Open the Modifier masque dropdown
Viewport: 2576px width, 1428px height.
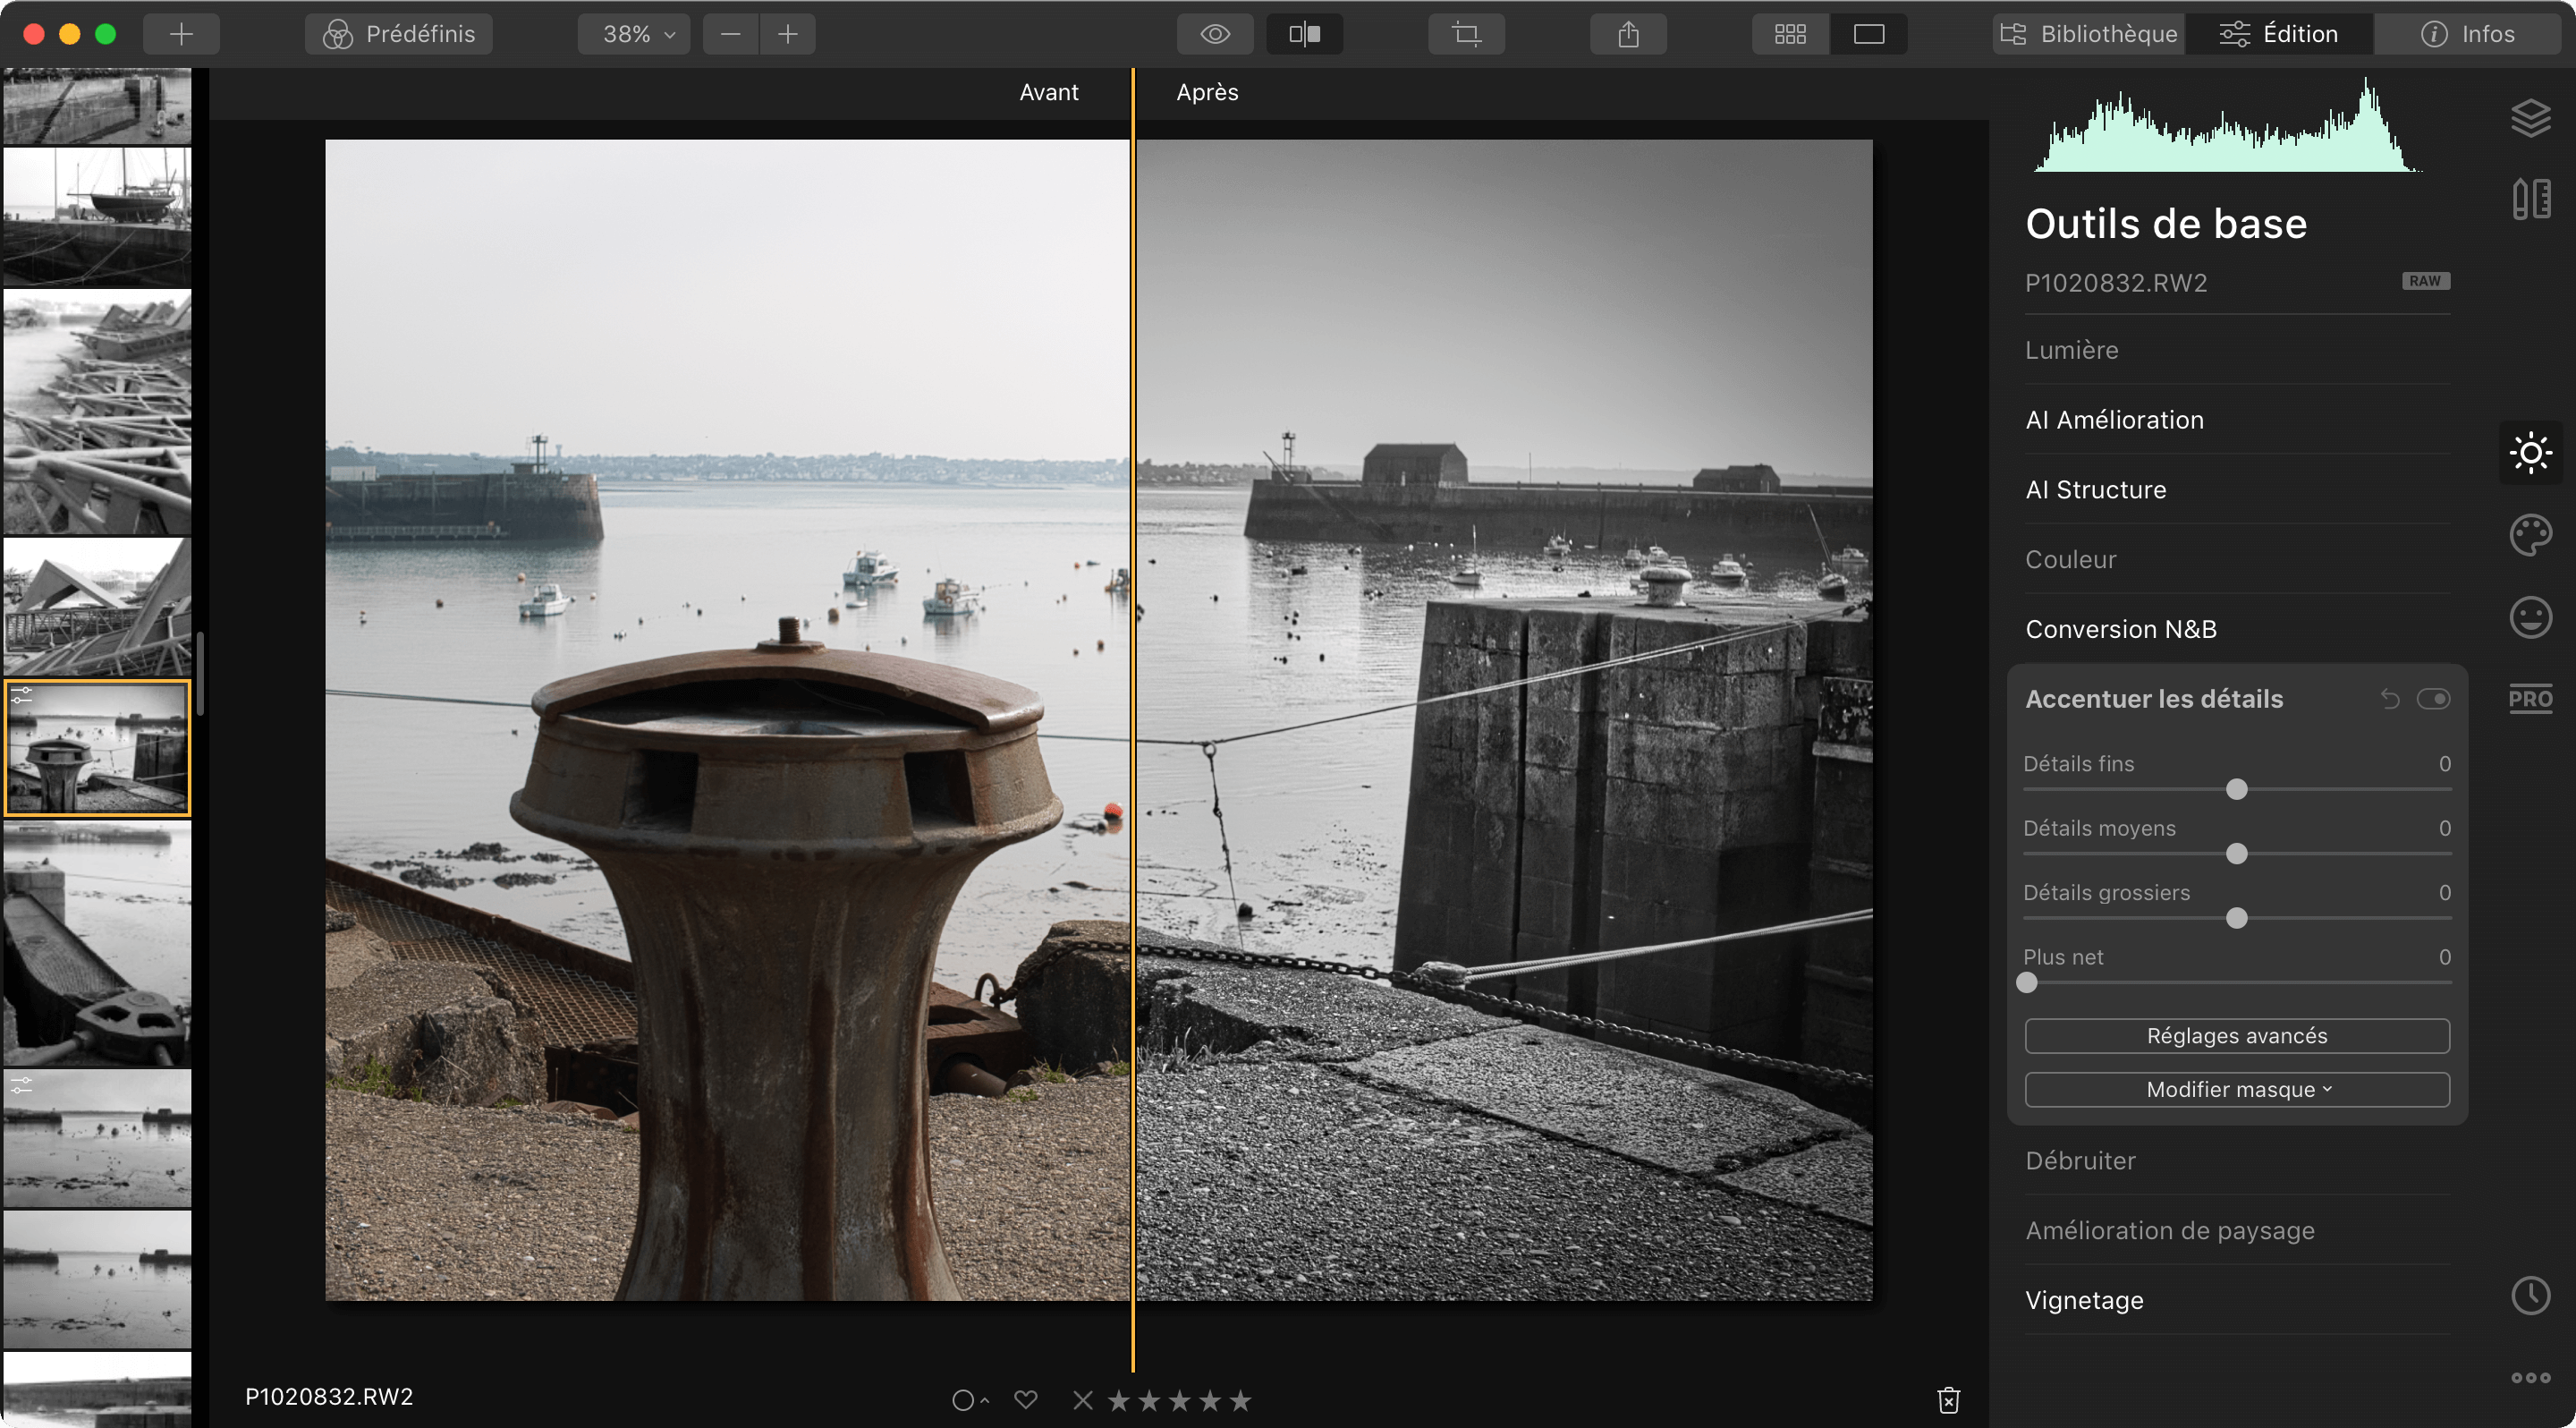pos(2237,1089)
